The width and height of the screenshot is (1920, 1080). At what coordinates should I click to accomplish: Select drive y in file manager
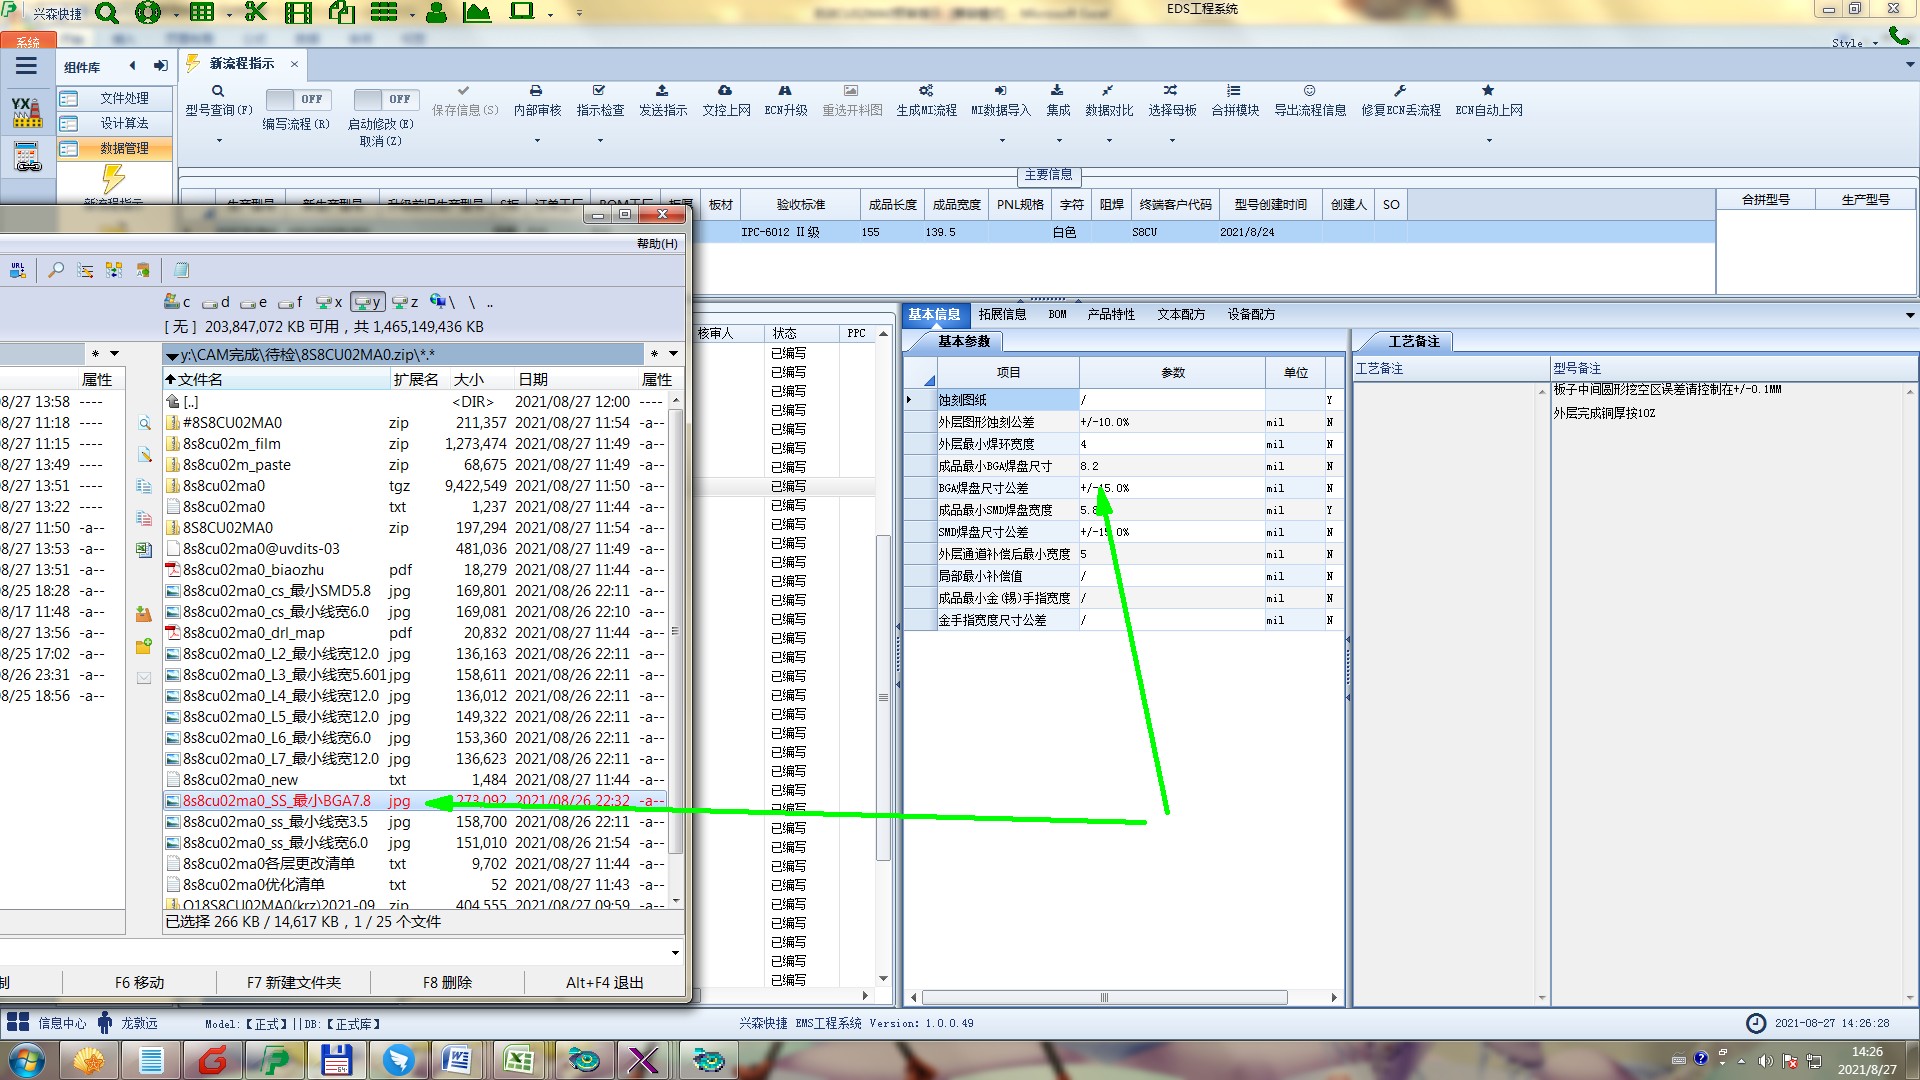(367, 302)
